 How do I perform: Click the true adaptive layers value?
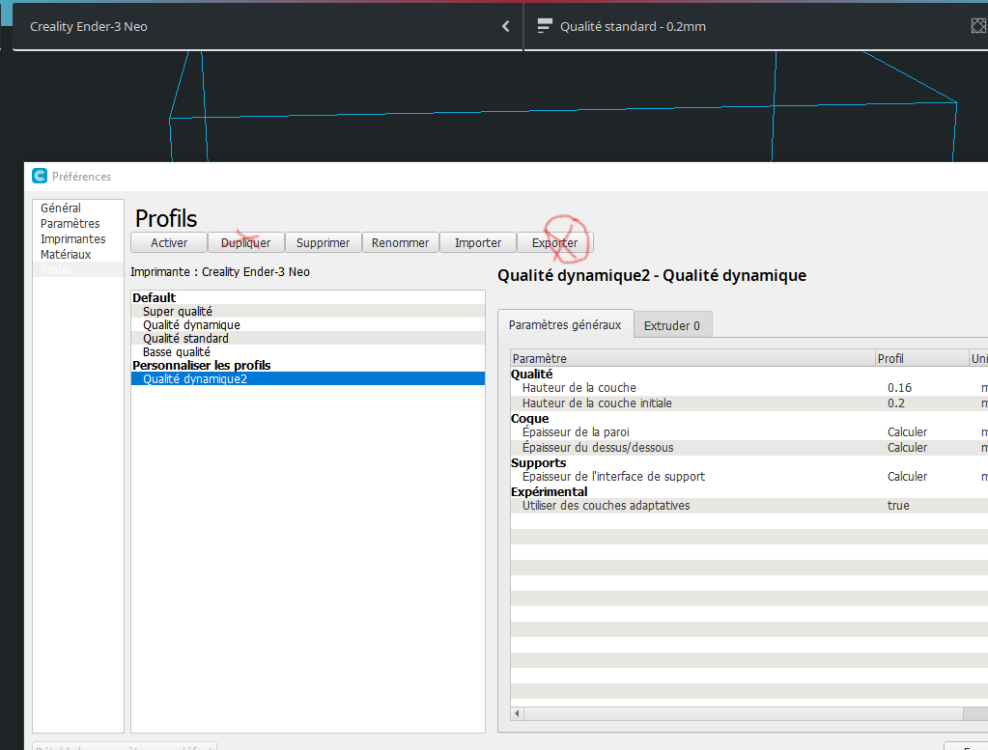click(x=899, y=505)
